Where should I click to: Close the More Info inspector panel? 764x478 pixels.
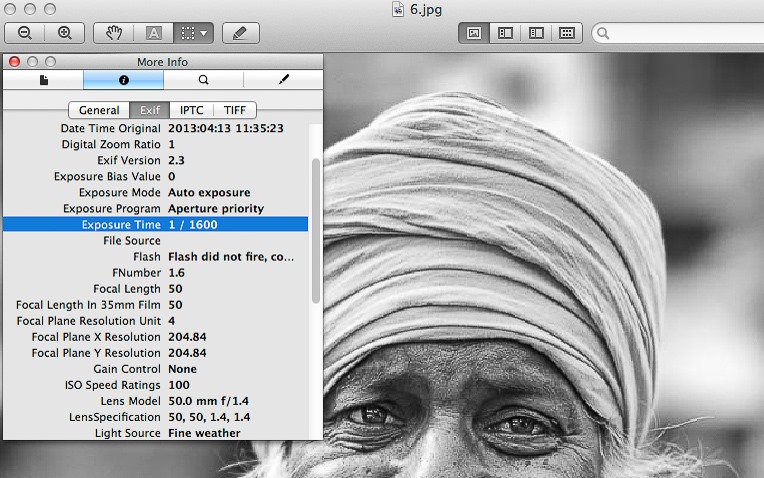coord(15,62)
